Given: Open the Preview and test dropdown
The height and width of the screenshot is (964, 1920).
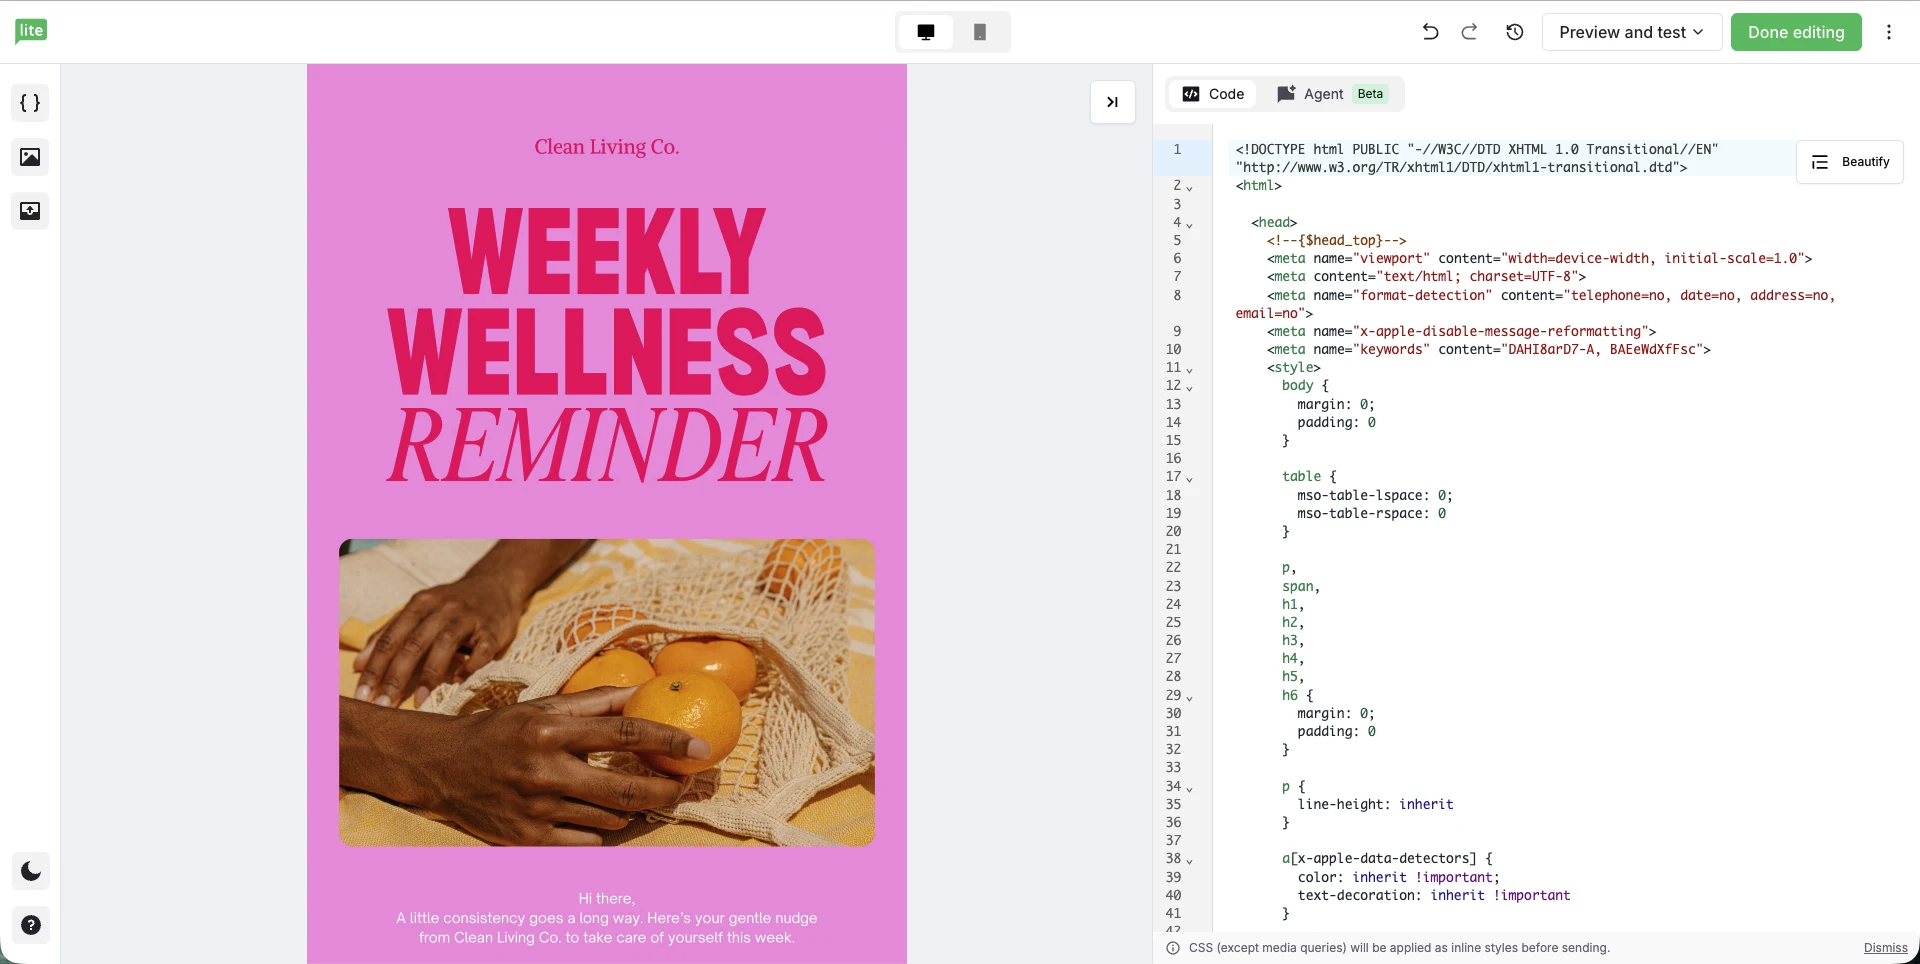Looking at the screenshot, I should point(1632,32).
